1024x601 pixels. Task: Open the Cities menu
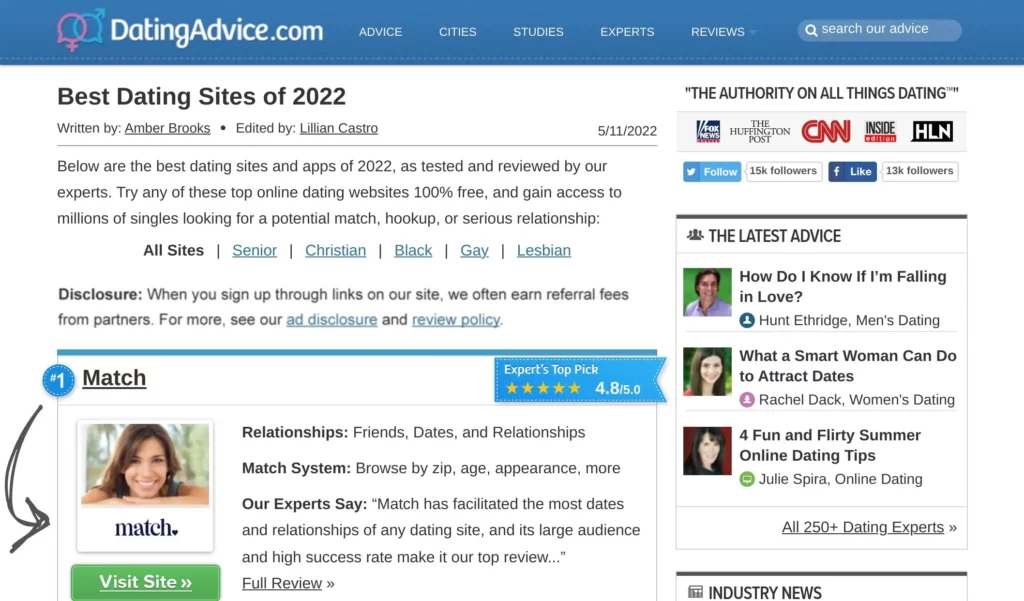point(457,31)
